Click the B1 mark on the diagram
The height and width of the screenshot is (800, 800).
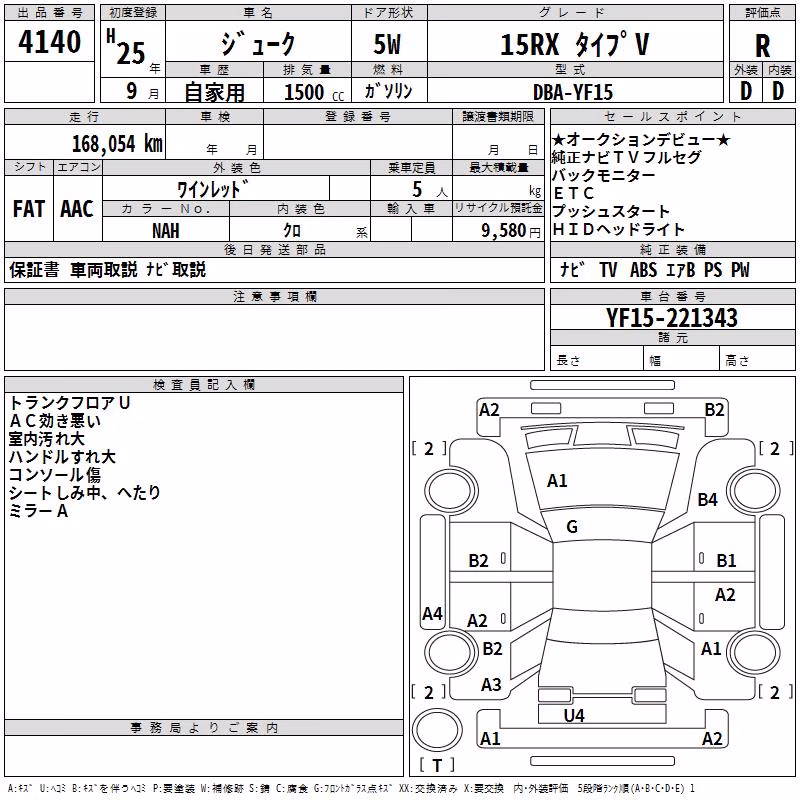(726, 561)
